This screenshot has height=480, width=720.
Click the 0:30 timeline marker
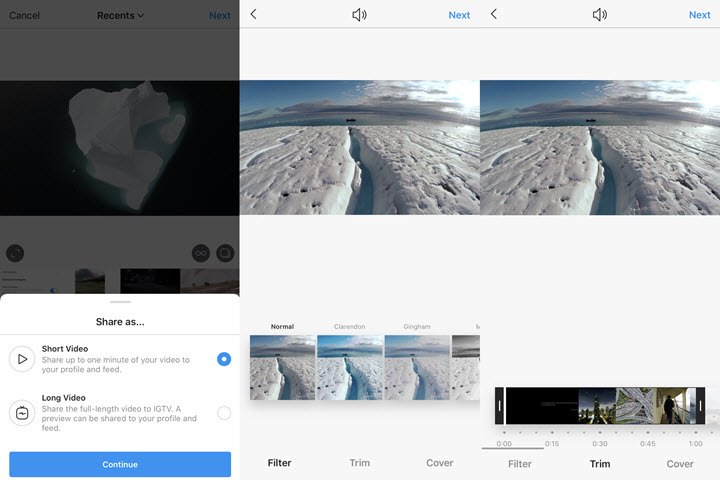coord(600,444)
